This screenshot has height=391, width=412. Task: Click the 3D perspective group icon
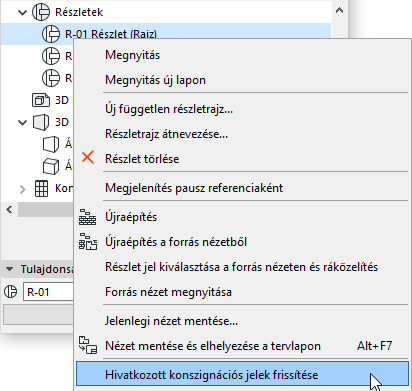[41, 122]
